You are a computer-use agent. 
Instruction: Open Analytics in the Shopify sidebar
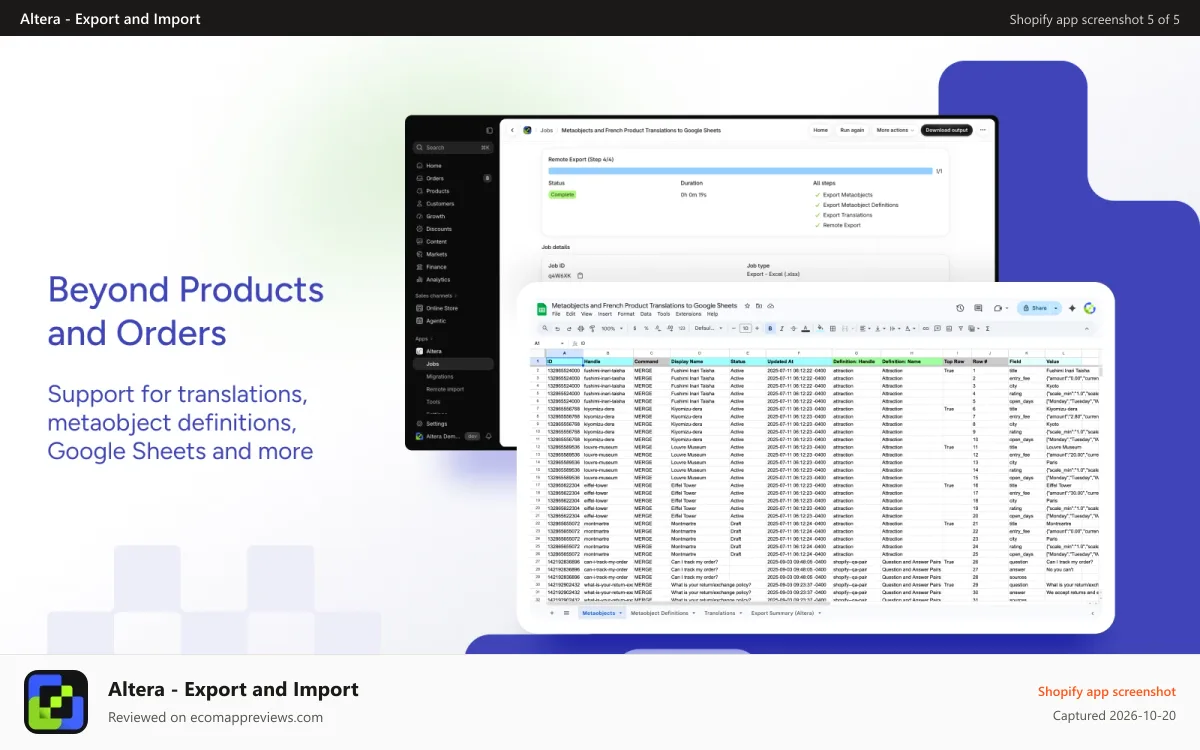point(438,280)
